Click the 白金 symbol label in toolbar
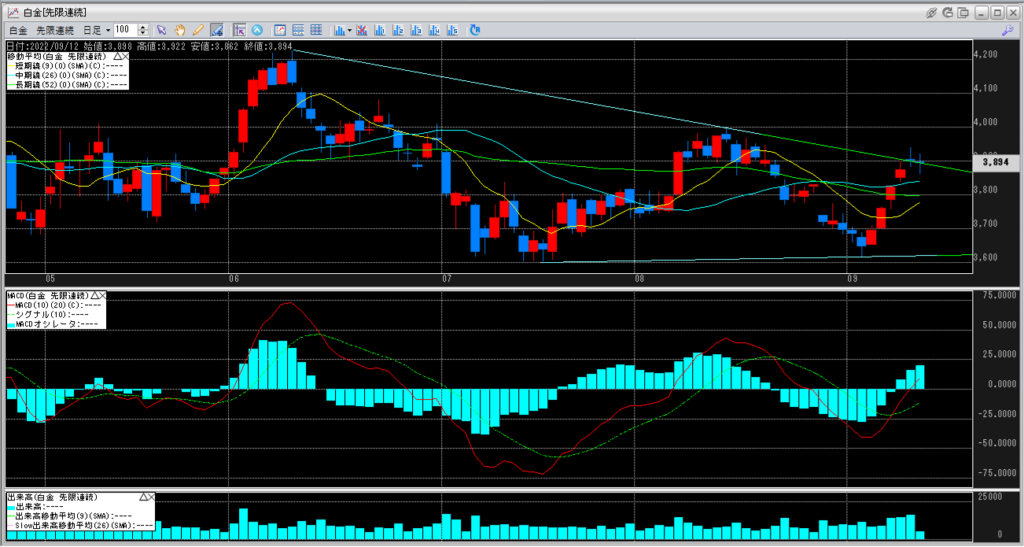This screenshot has width=1024, height=547. [x=18, y=30]
